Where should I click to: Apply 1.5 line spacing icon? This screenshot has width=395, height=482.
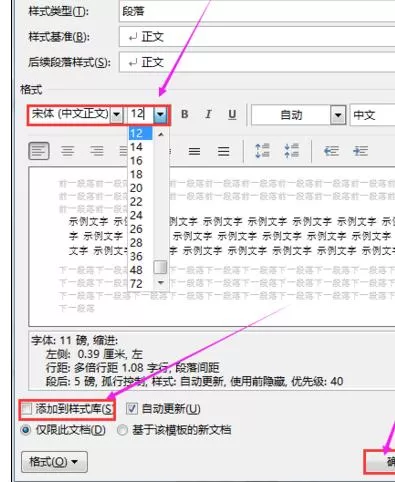pyautogui.click(x=194, y=152)
